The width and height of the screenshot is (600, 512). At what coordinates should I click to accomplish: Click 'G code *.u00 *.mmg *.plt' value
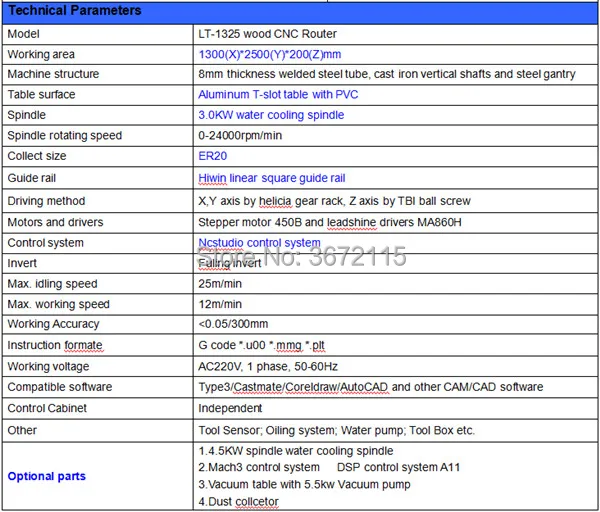(x=262, y=345)
